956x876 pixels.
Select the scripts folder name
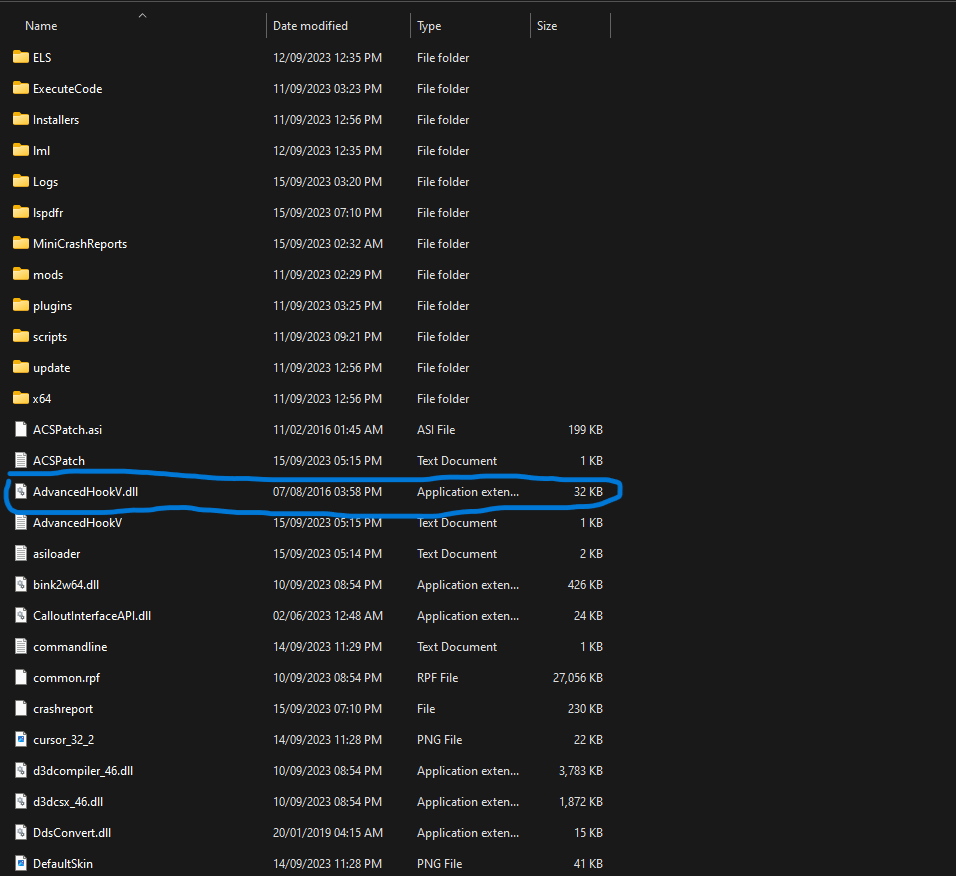click(50, 337)
